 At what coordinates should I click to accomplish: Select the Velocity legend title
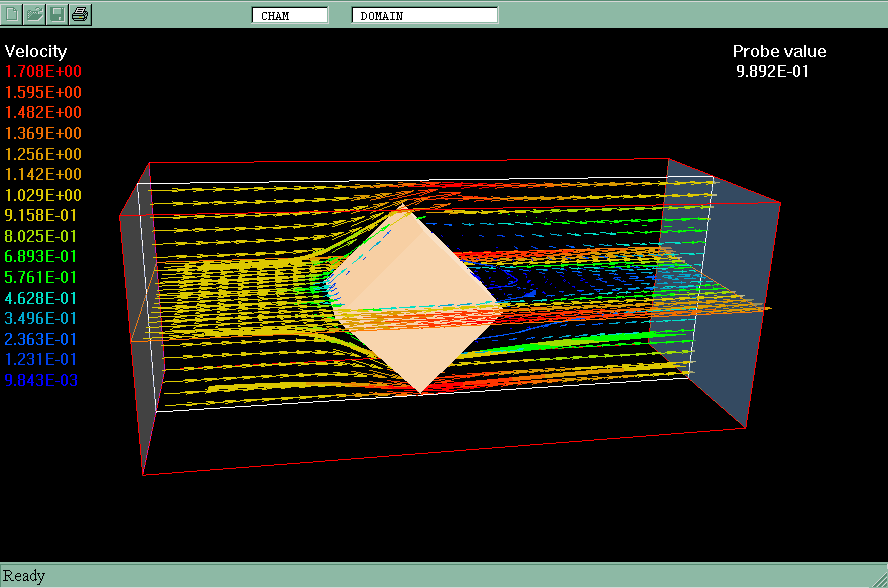pyautogui.click(x=36, y=51)
